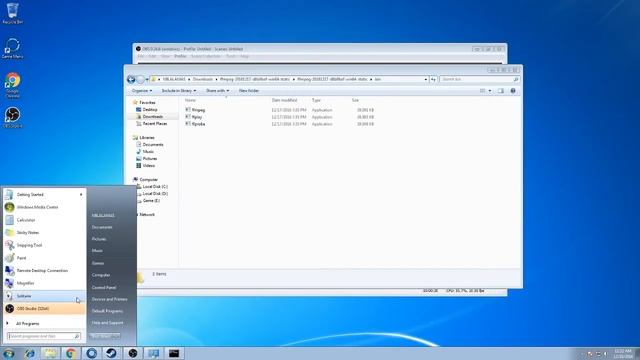
Task: Open the Recycle Bin desktop icon
Action: click(x=12, y=13)
